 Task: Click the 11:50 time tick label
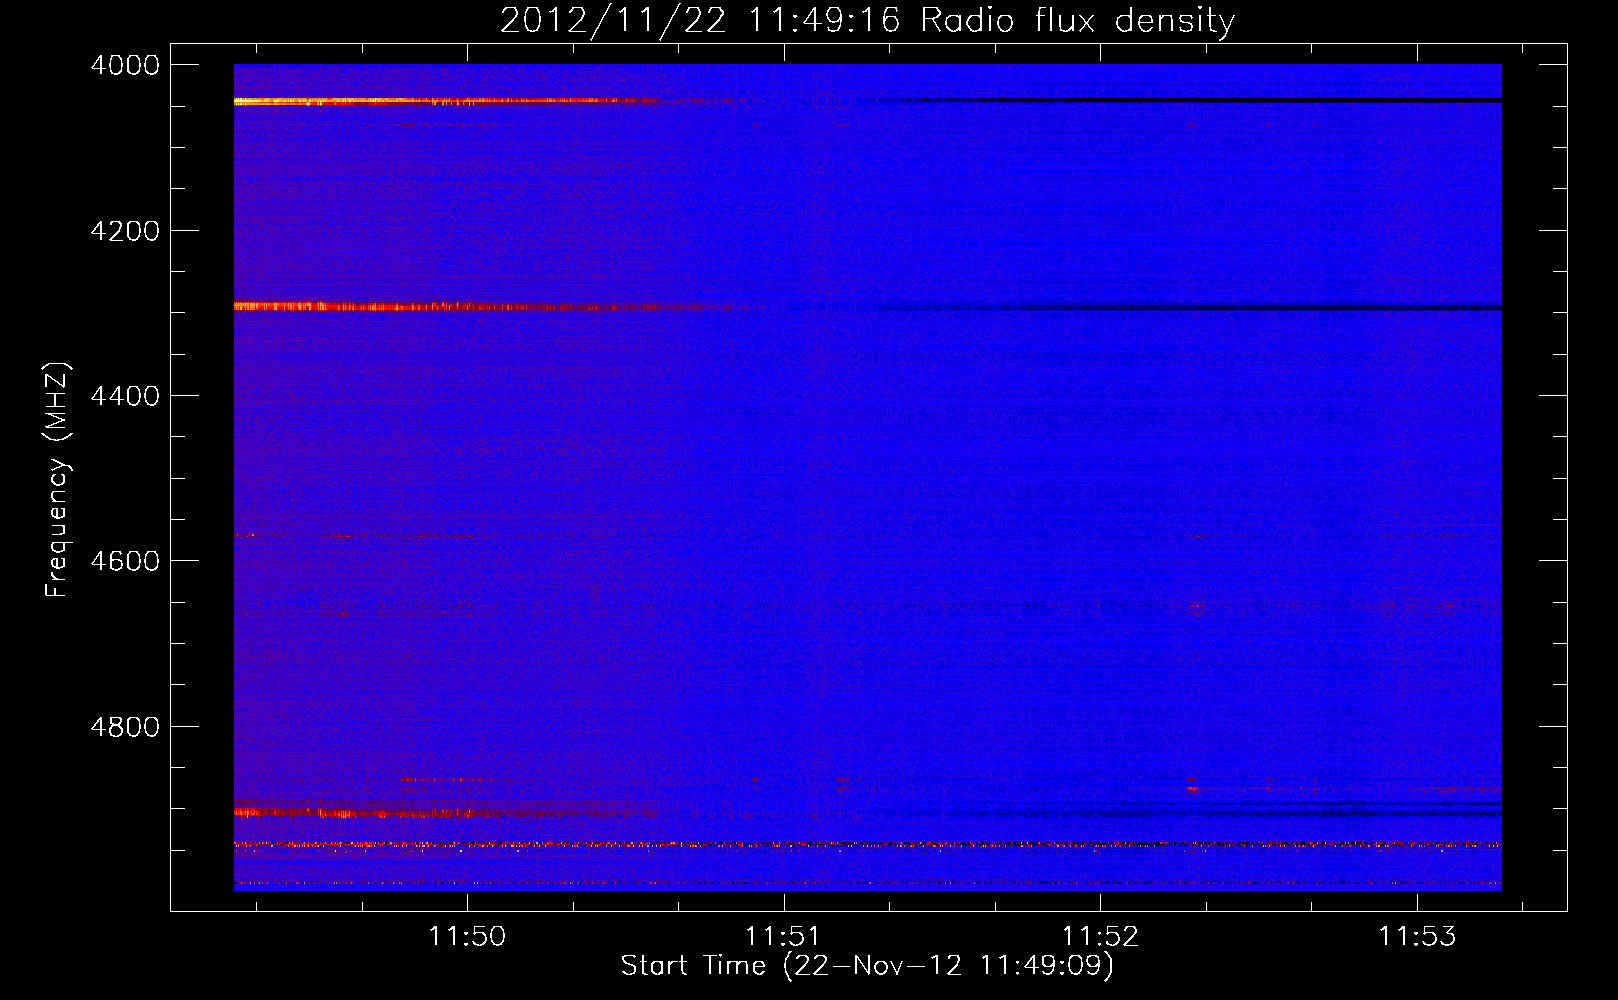point(467,936)
